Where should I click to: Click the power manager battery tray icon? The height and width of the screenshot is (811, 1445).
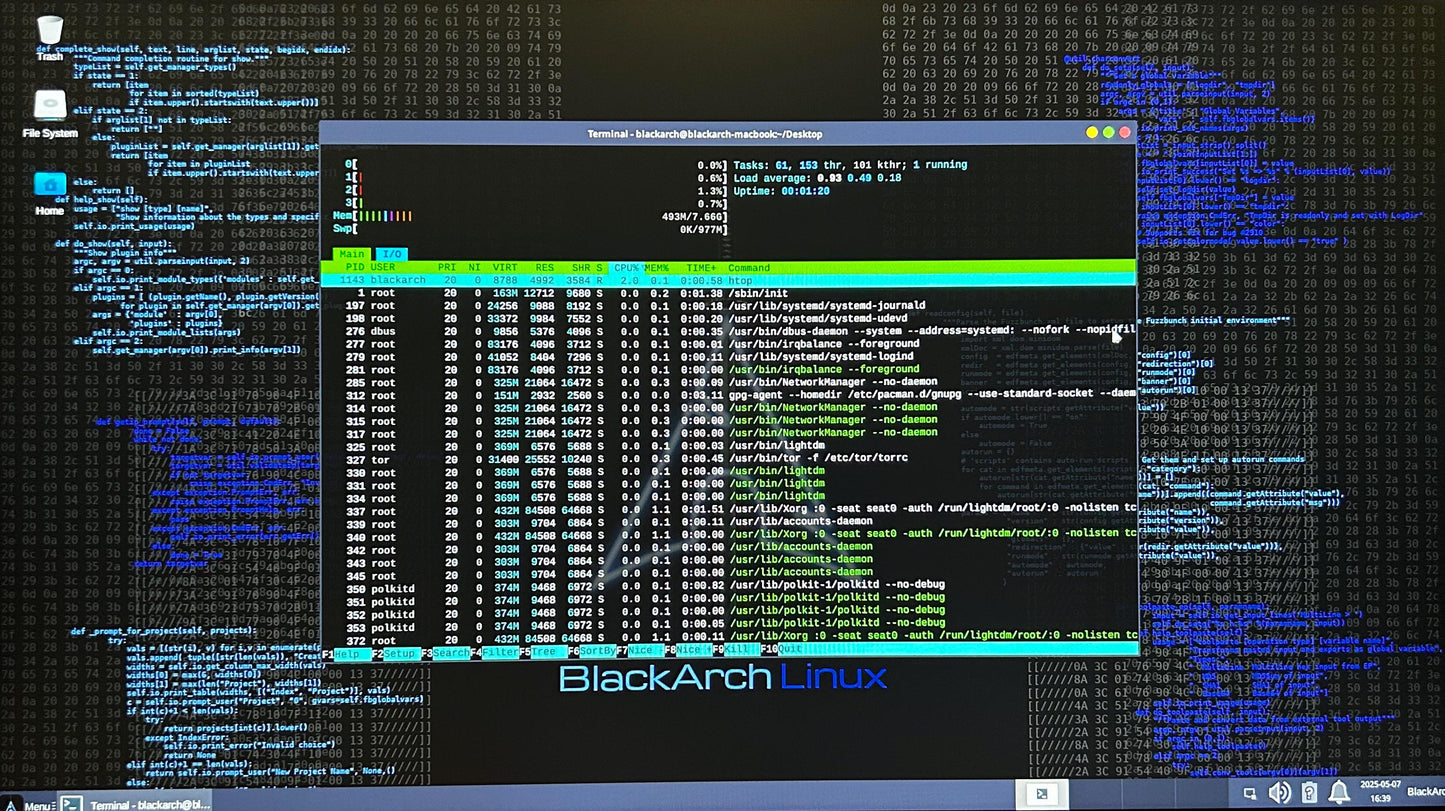pos(1308,793)
